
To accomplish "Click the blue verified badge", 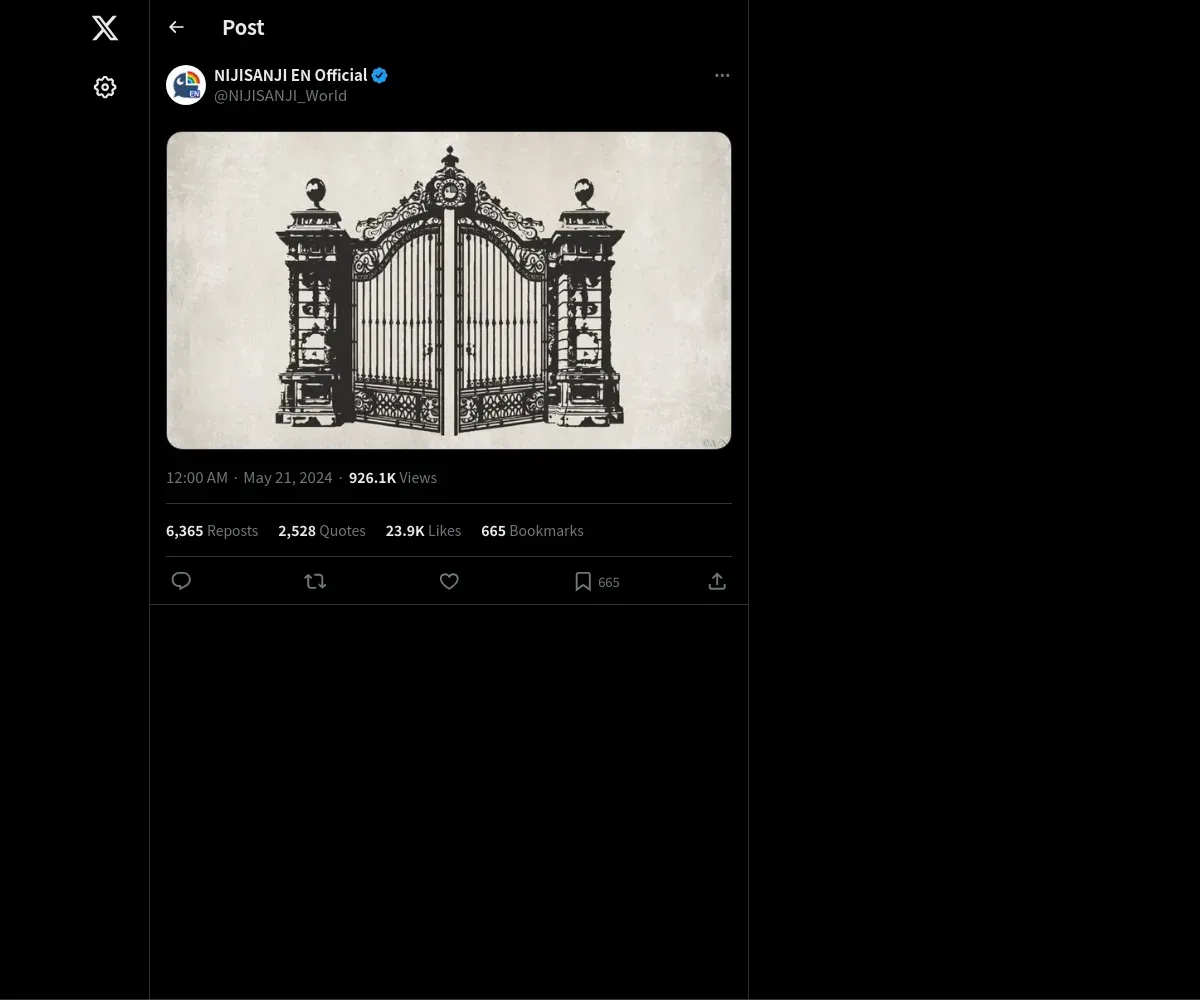I will 380,75.
